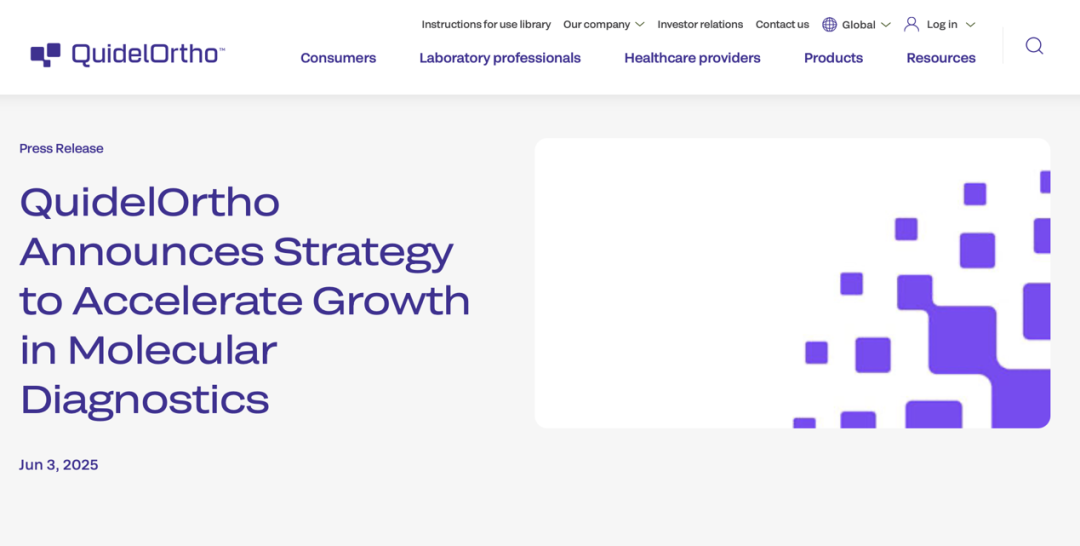Click the press release headline text
This screenshot has height=546, width=1080.
click(245, 301)
